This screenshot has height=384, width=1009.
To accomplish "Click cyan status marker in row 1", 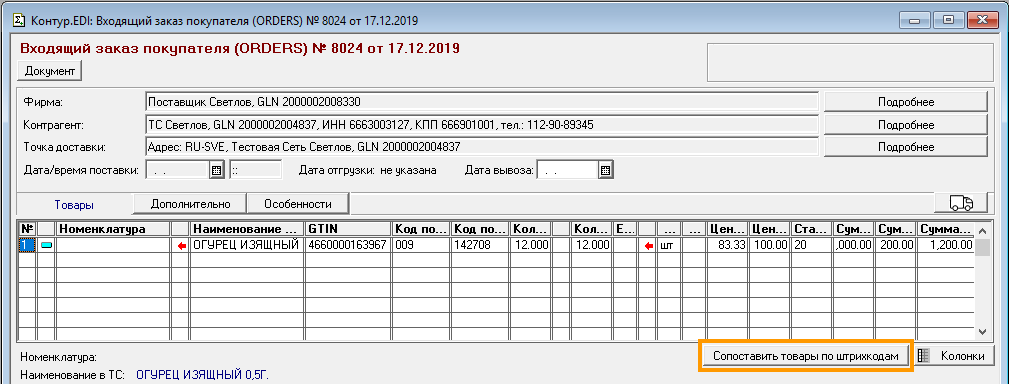I will [46, 246].
